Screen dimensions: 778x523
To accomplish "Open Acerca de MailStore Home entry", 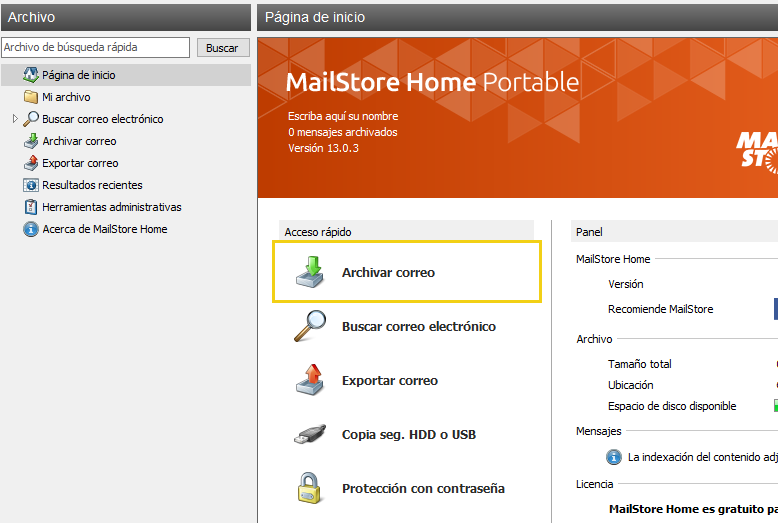I will [105, 229].
